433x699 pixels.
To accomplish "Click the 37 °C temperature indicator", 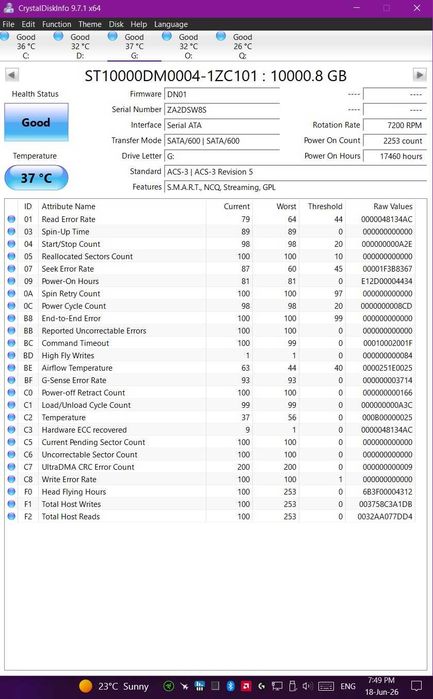I will 36,178.
